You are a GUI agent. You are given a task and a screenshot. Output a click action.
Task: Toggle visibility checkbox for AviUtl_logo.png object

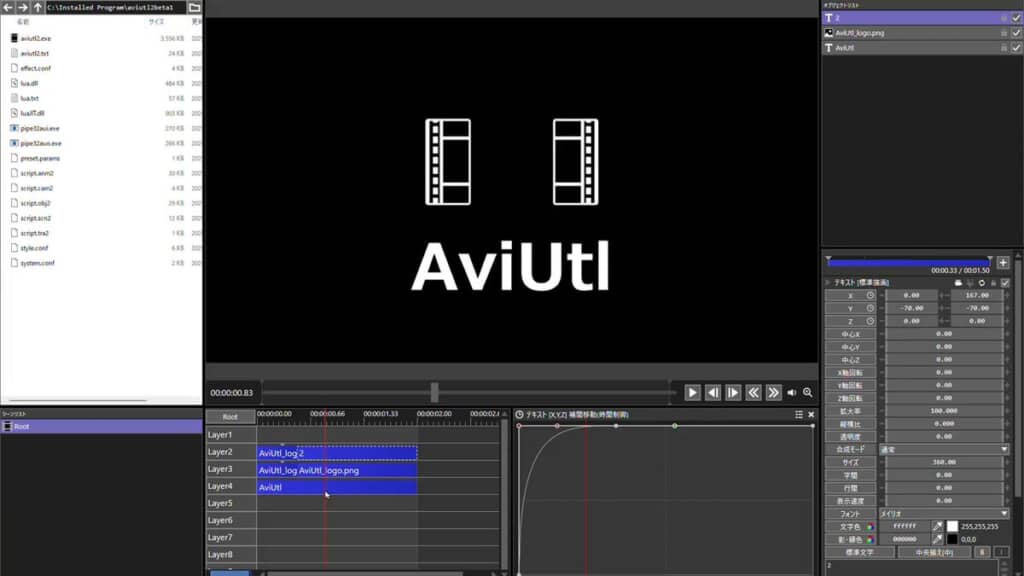pos(1016,33)
